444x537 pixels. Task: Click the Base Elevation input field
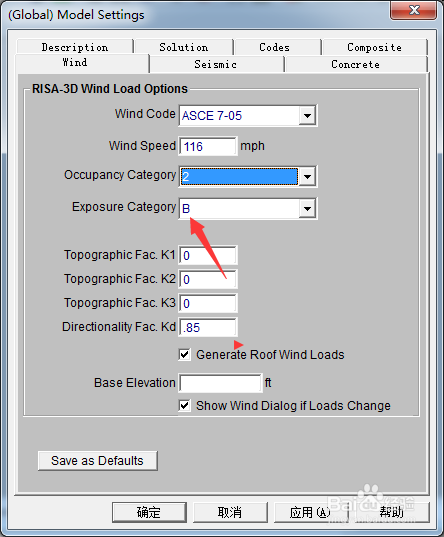(x=220, y=383)
